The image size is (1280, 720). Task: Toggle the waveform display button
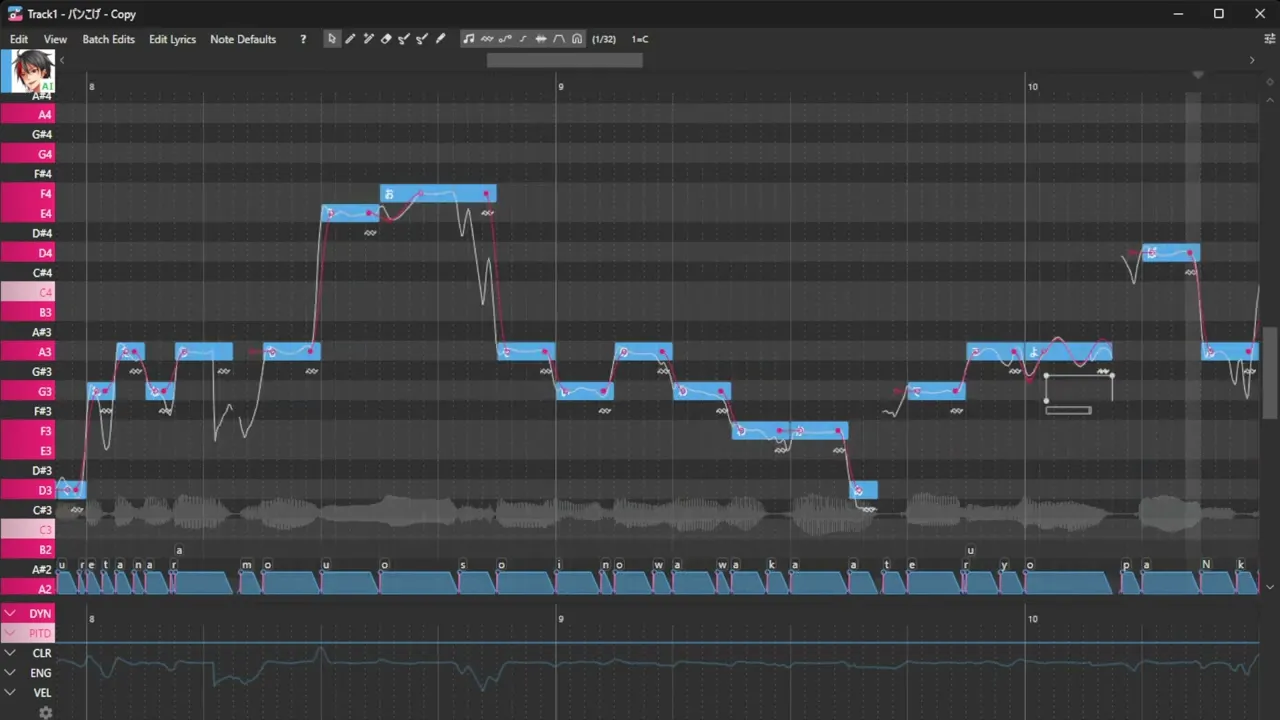point(541,39)
